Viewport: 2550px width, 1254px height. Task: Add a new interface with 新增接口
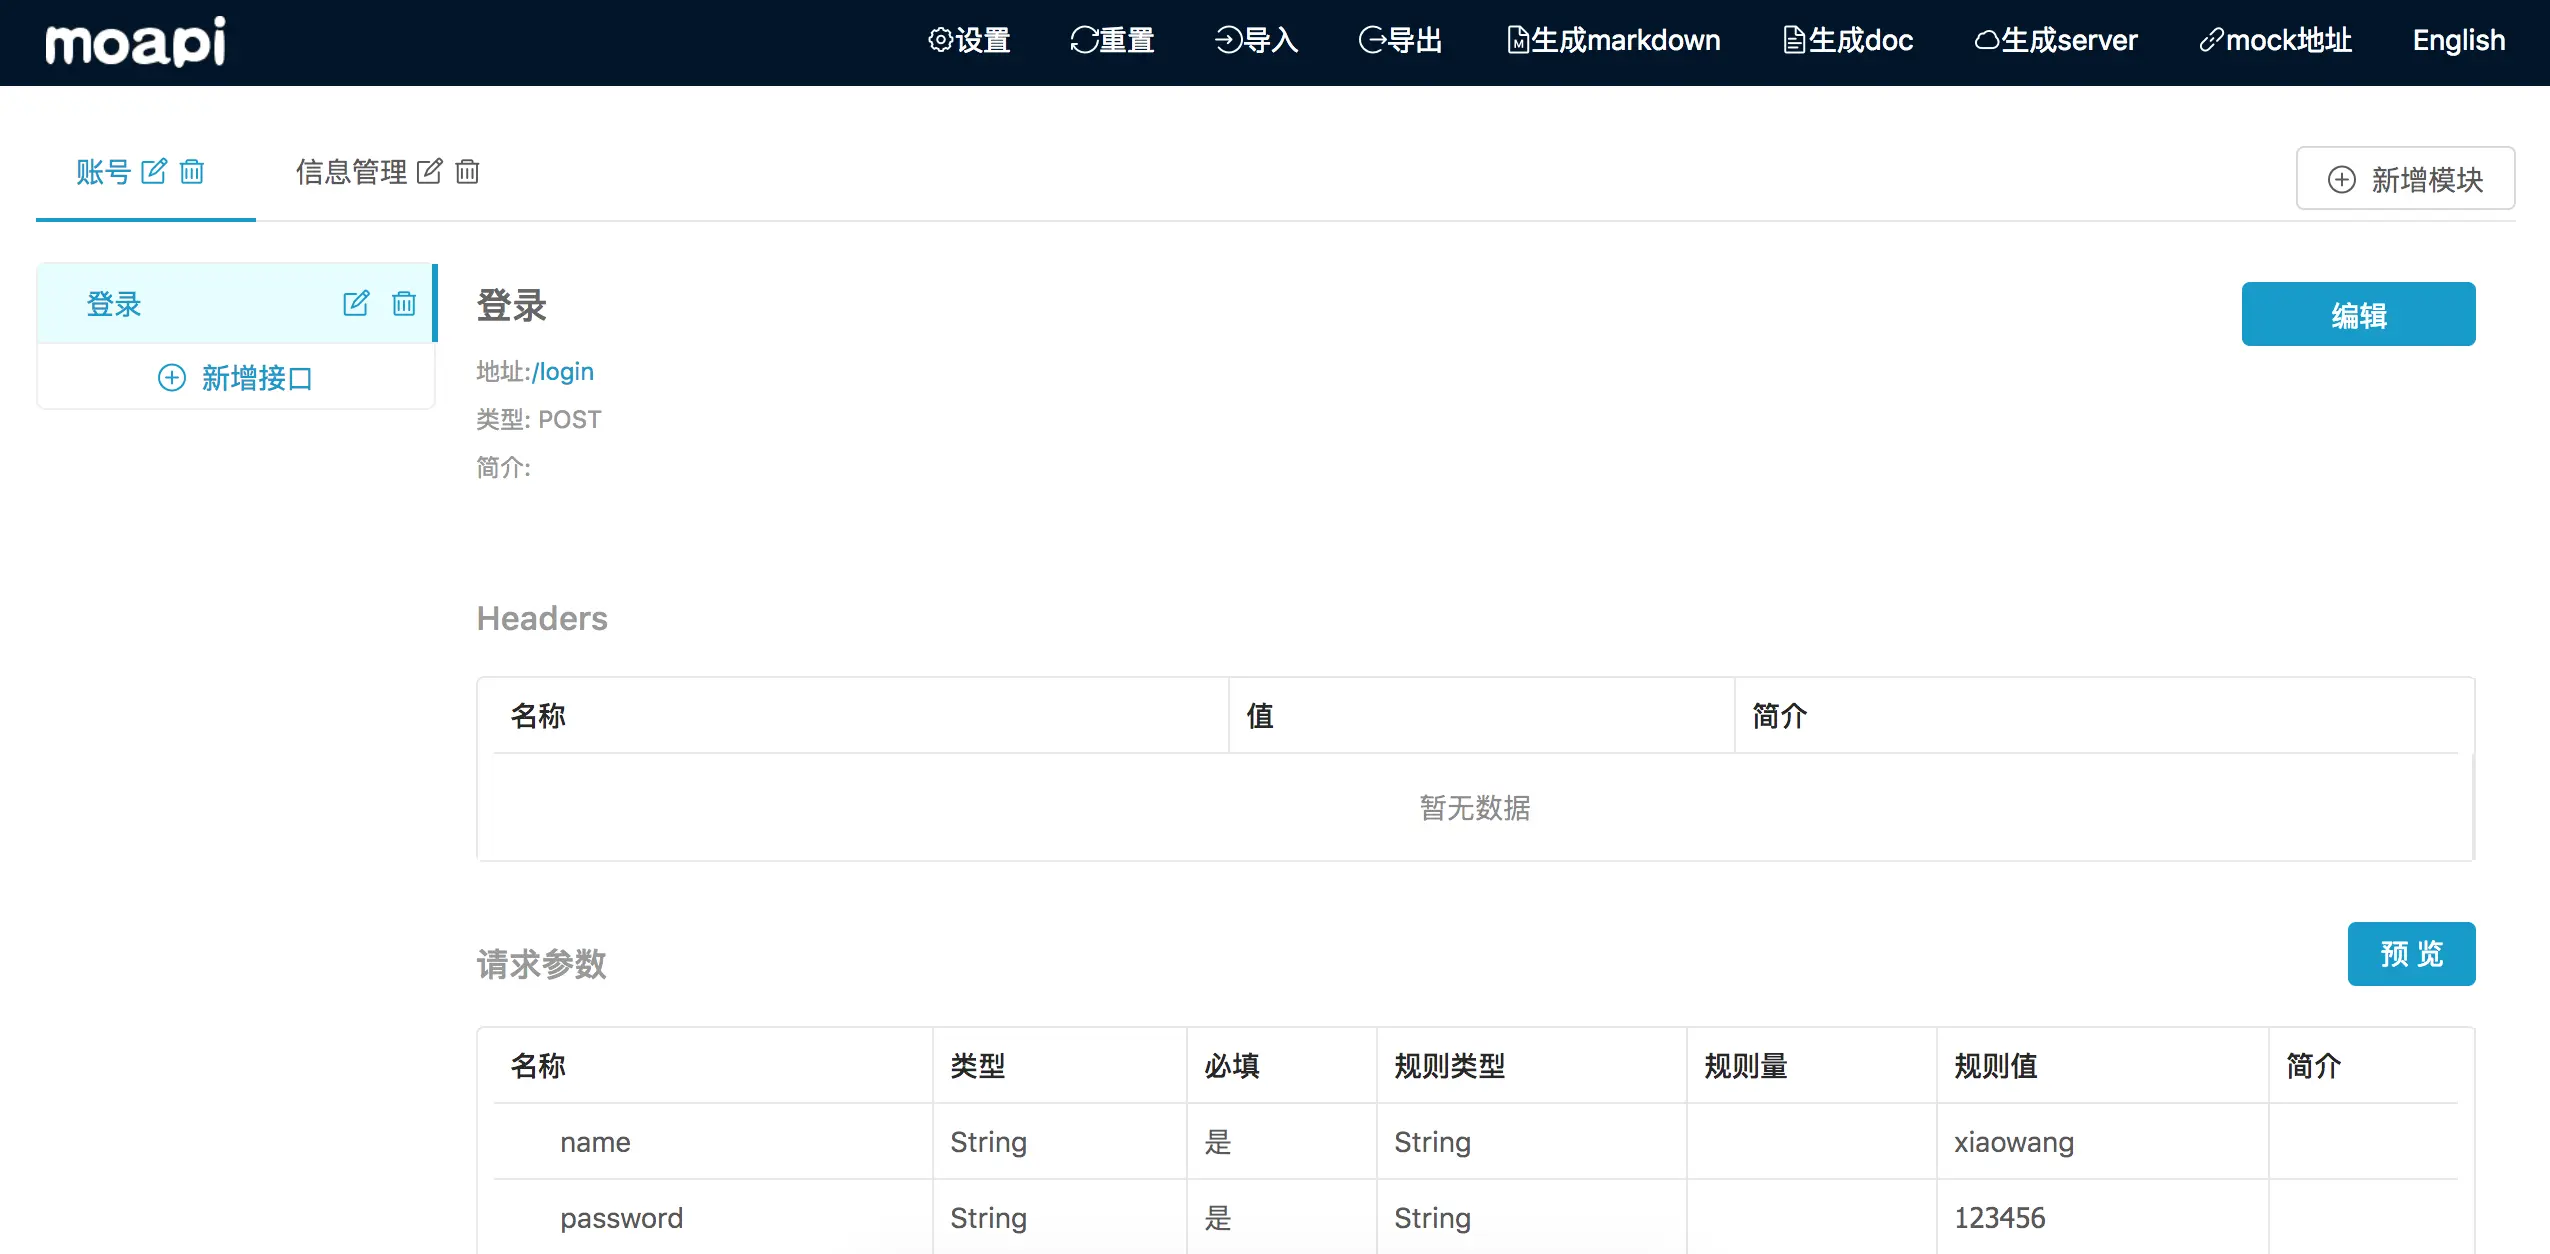(236, 378)
